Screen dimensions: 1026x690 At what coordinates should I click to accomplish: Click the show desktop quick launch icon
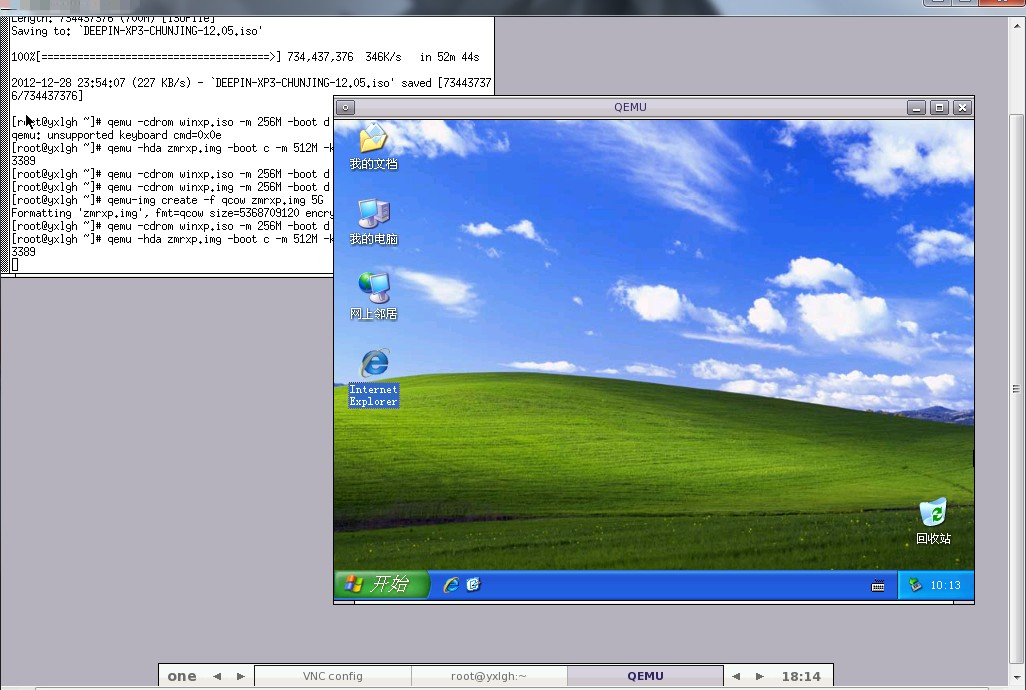point(473,585)
